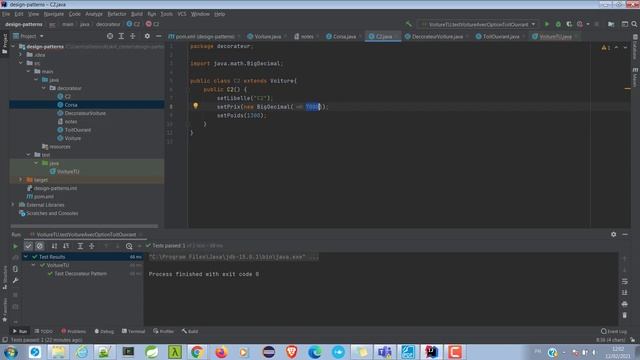Open Microsoft Teams from taskbar
This screenshot has height=360, width=640.
point(384,352)
